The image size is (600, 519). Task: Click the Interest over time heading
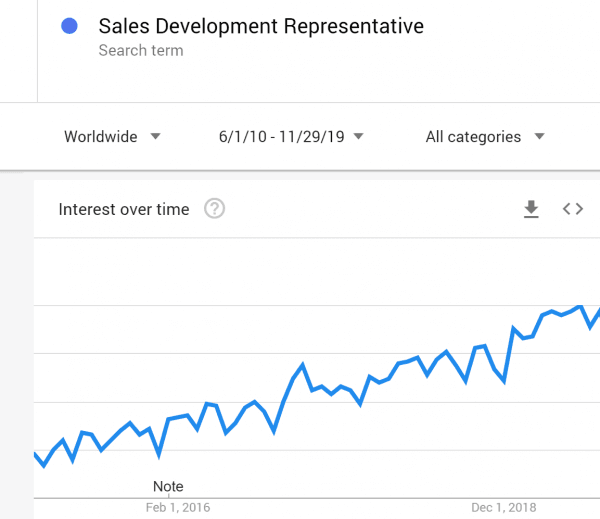tap(123, 209)
